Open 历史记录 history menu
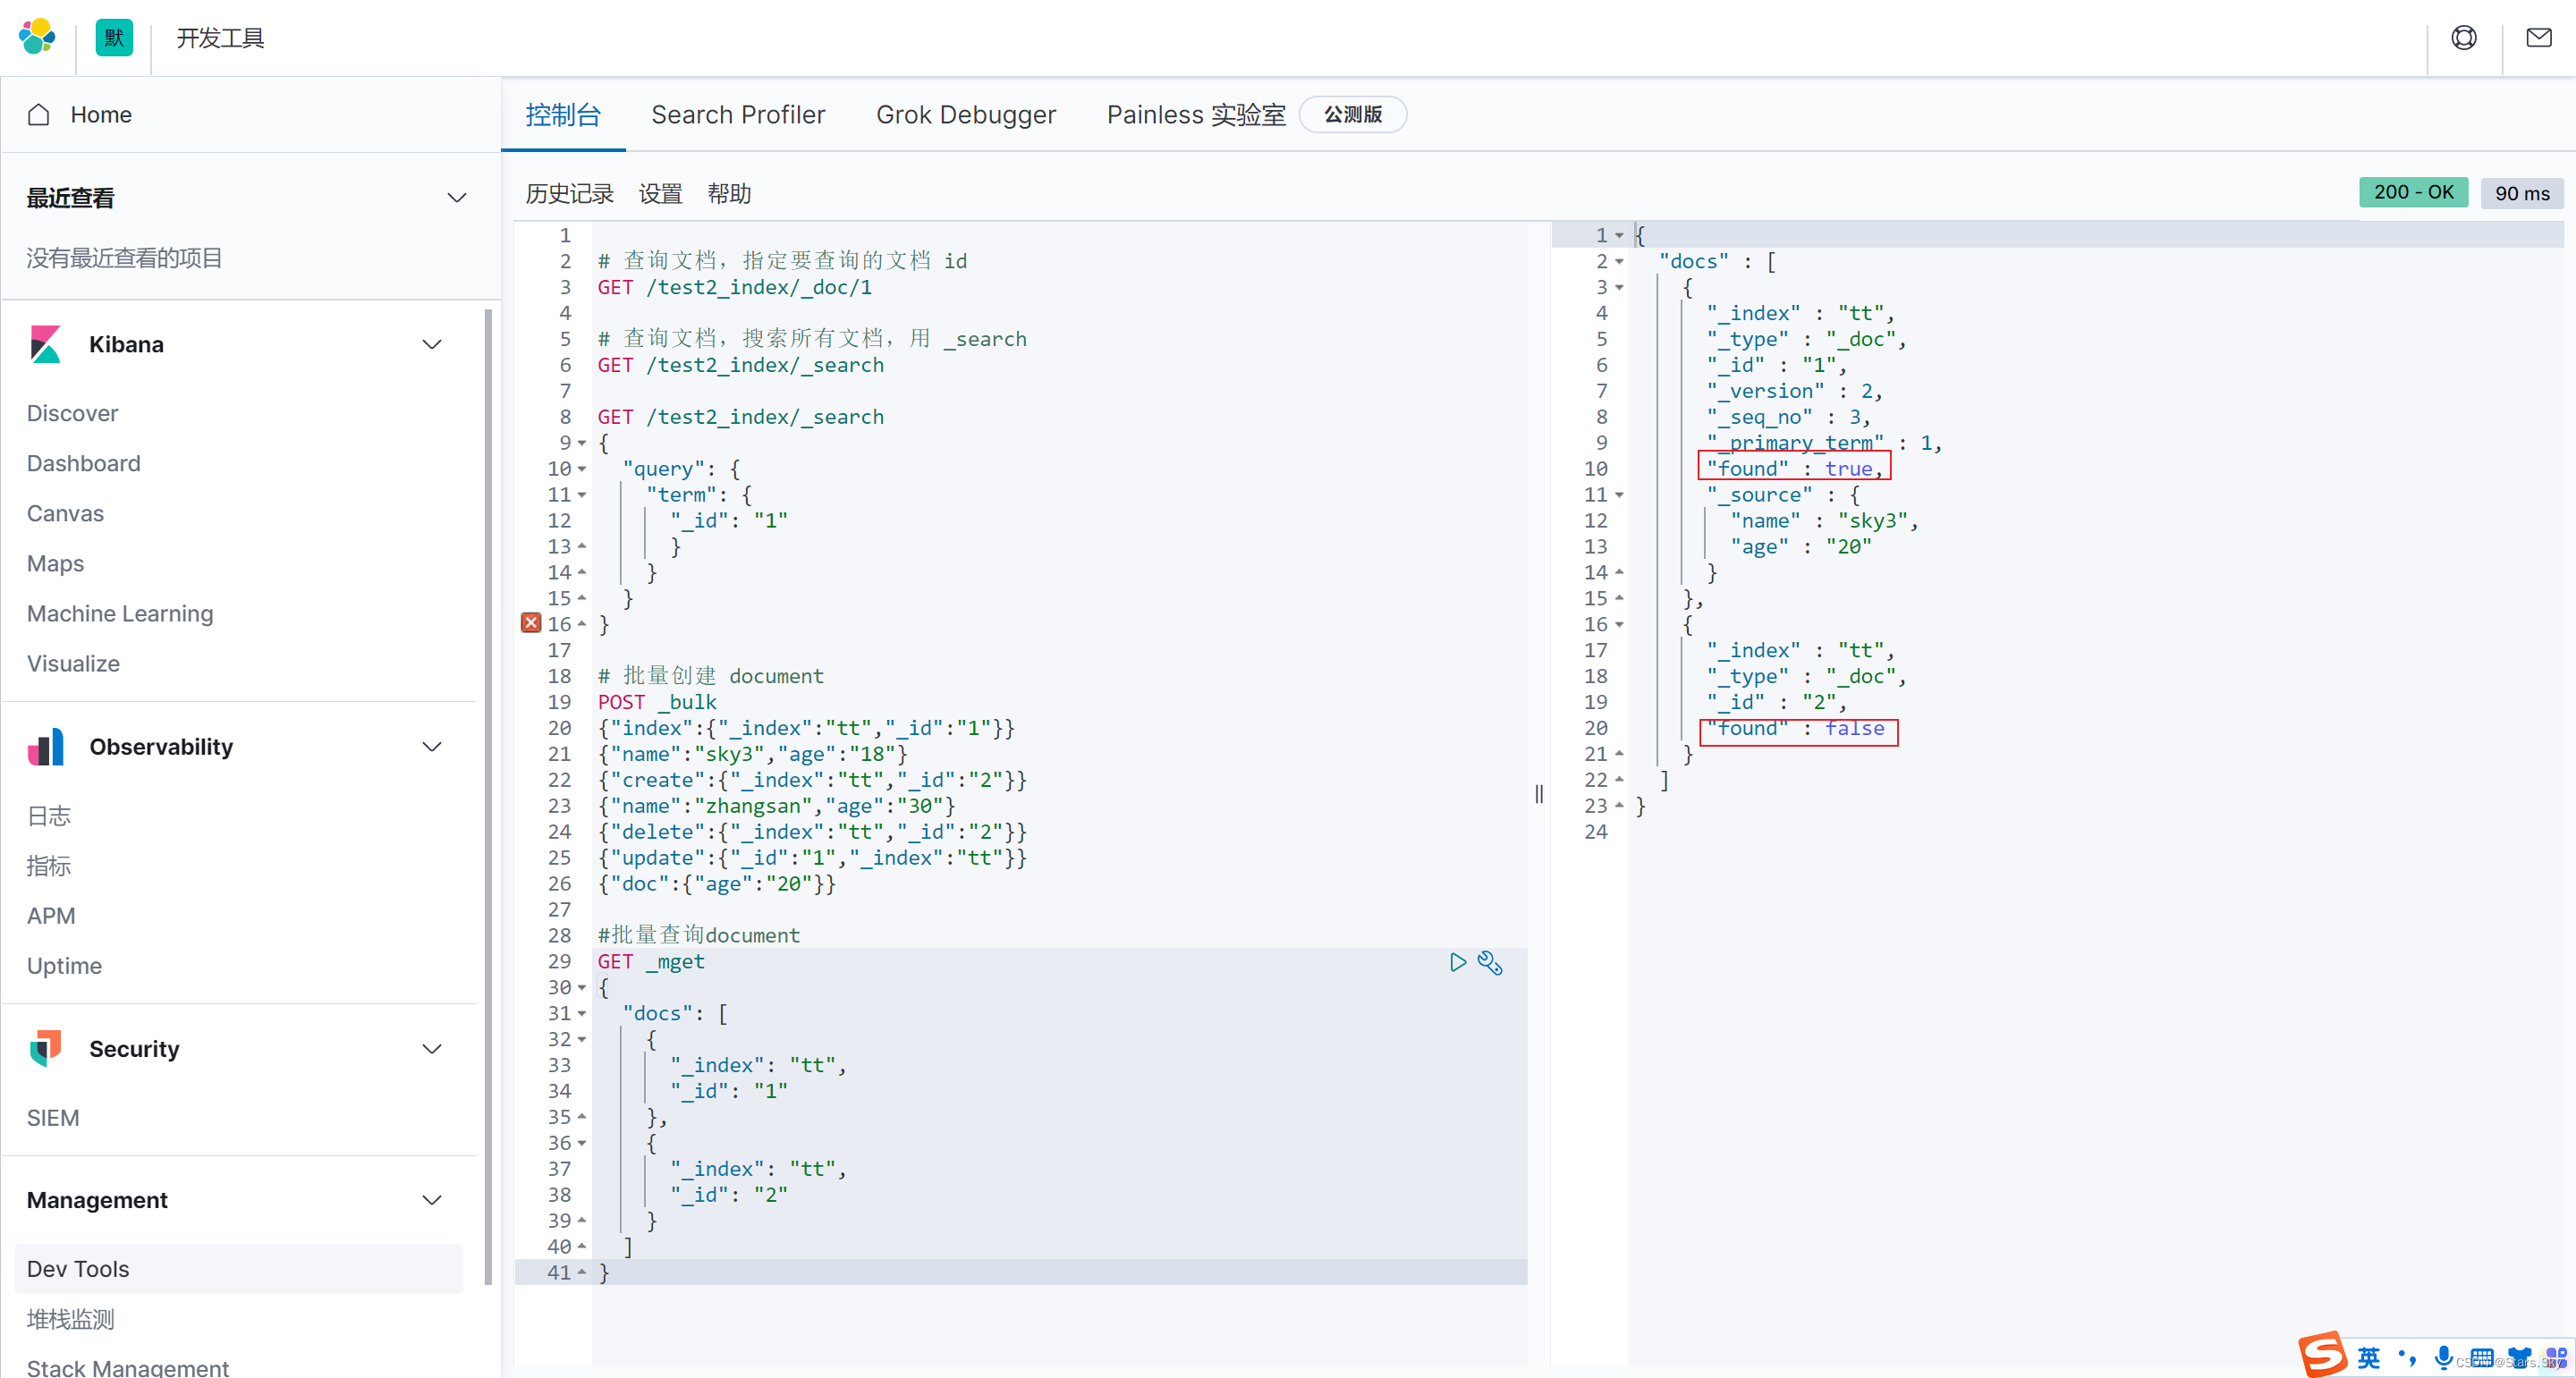Viewport: 2576px width, 1378px height. (x=569, y=194)
